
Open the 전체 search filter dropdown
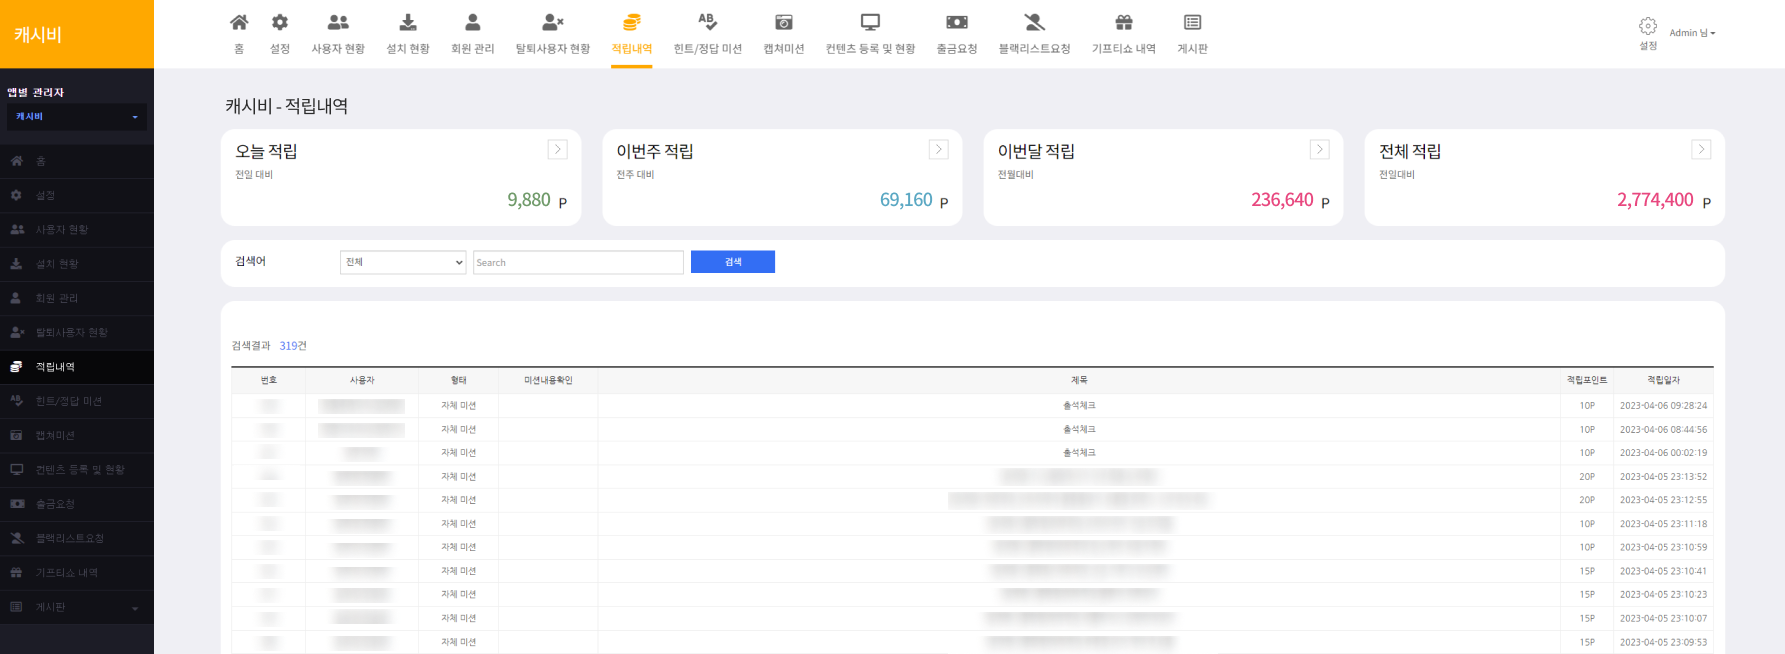click(403, 262)
